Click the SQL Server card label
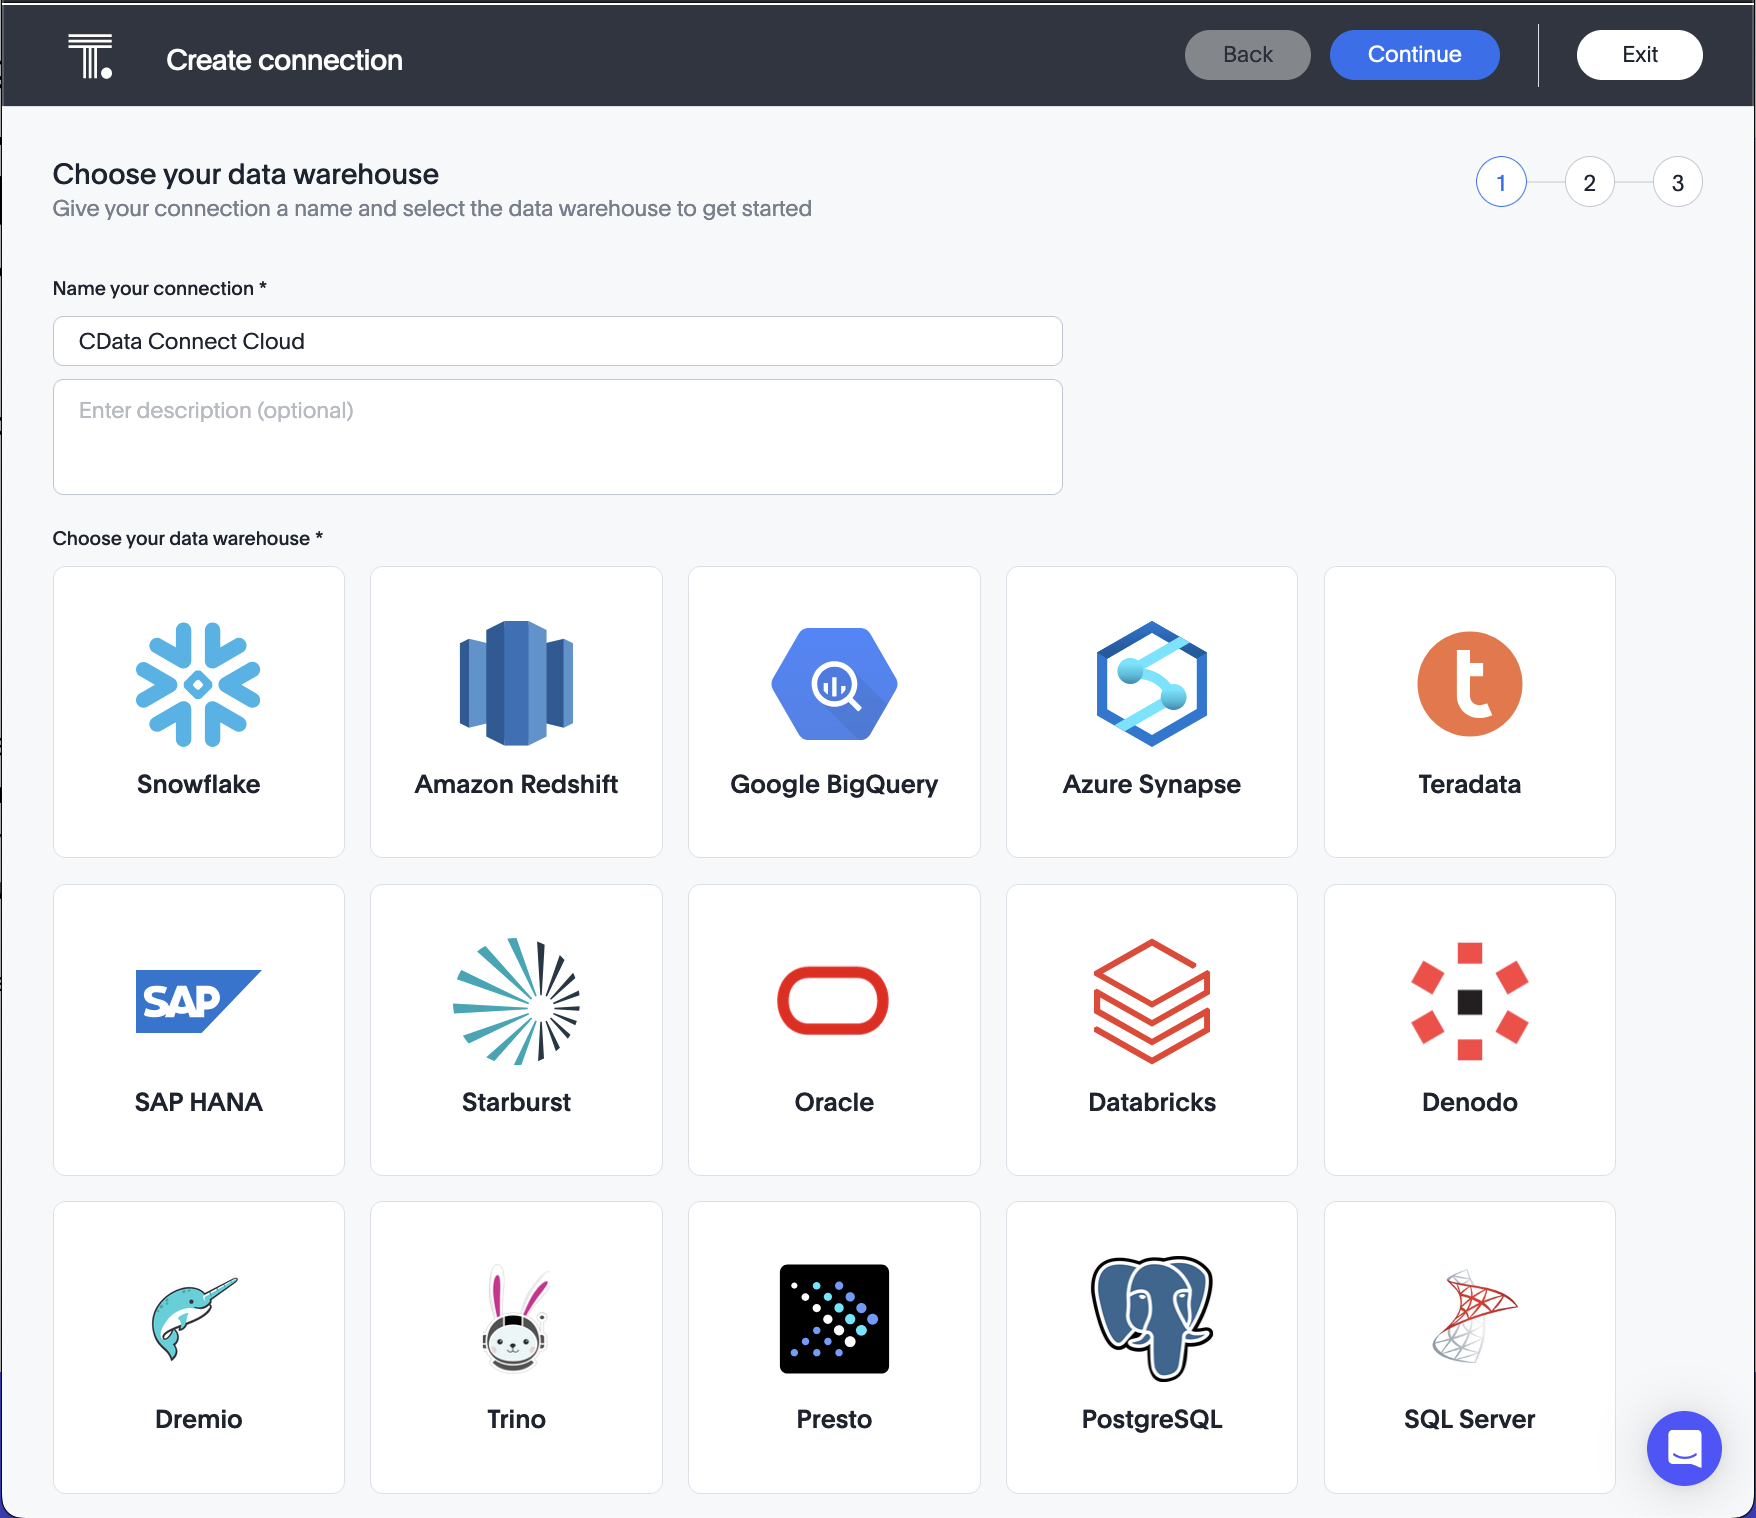The image size is (1756, 1518). click(x=1470, y=1419)
